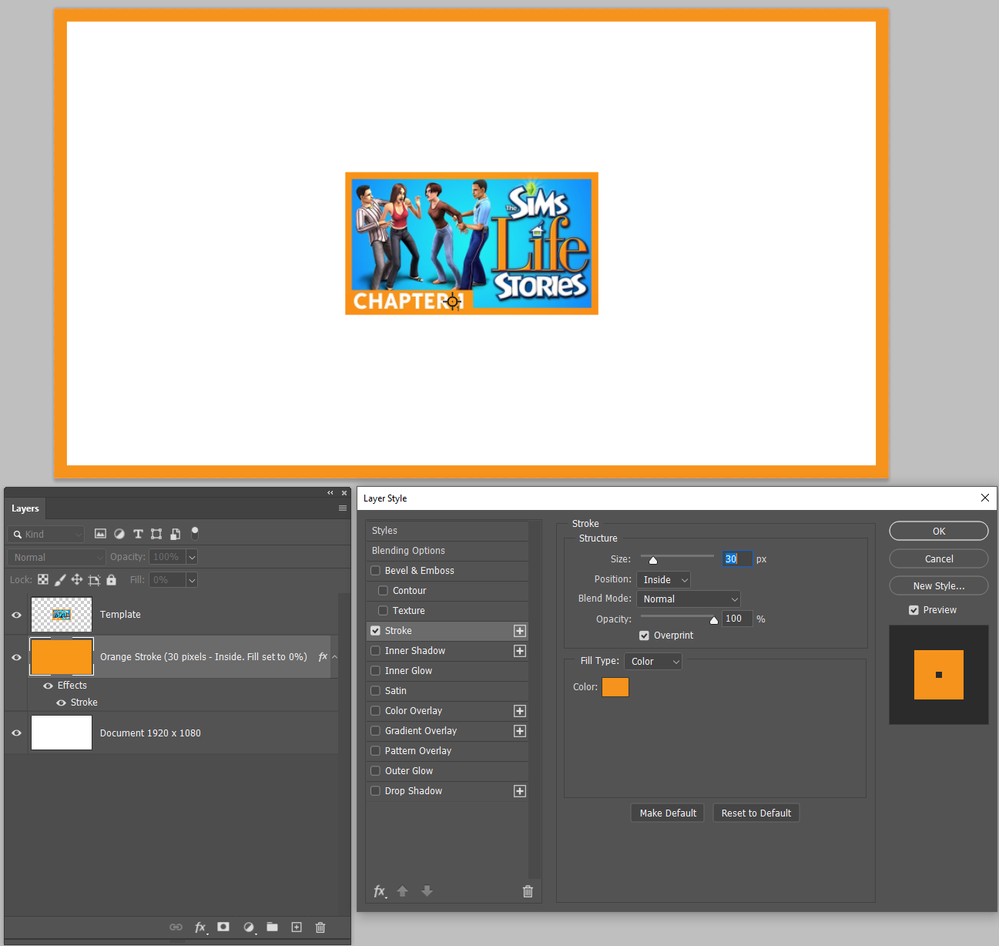Open the Fill Type dropdown
This screenshot has height=946, width=999.
653,661
